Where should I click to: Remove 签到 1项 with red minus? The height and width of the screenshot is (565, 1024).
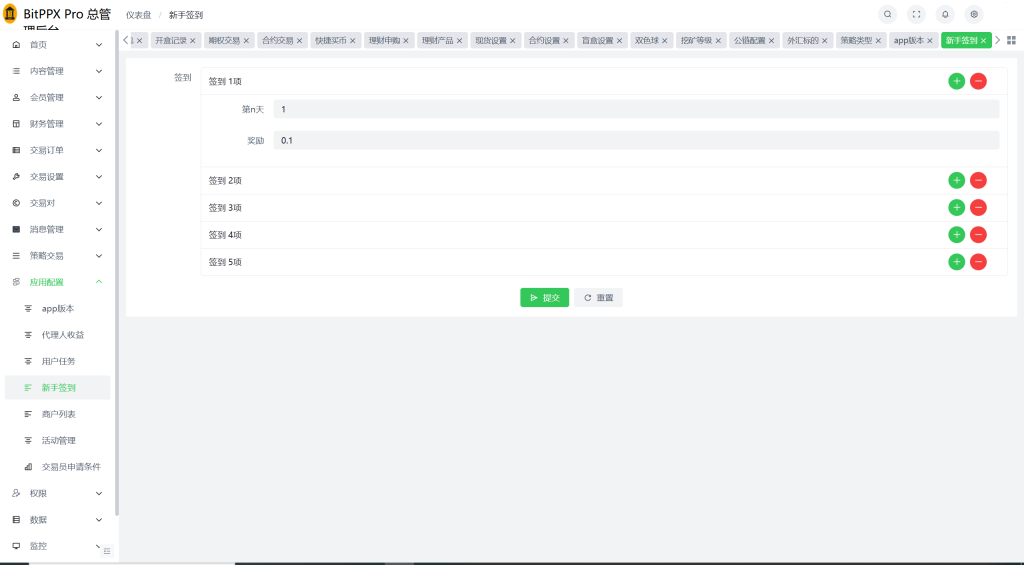point(978,81)
